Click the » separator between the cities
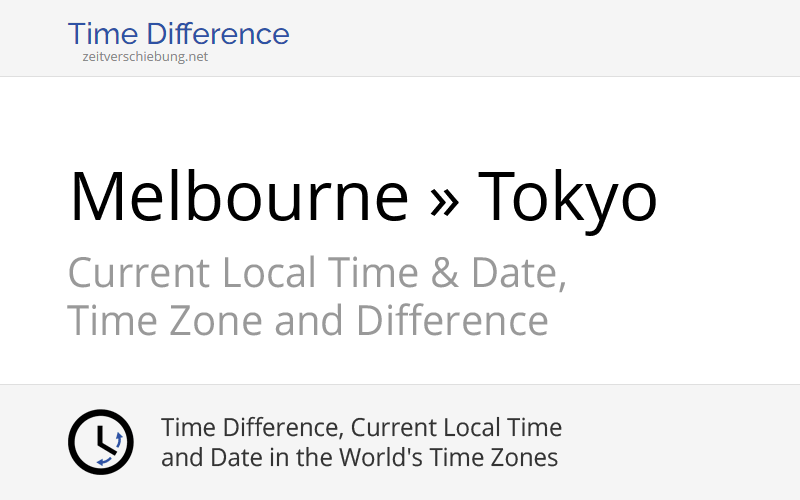The image size is (800, 500). 444,198
